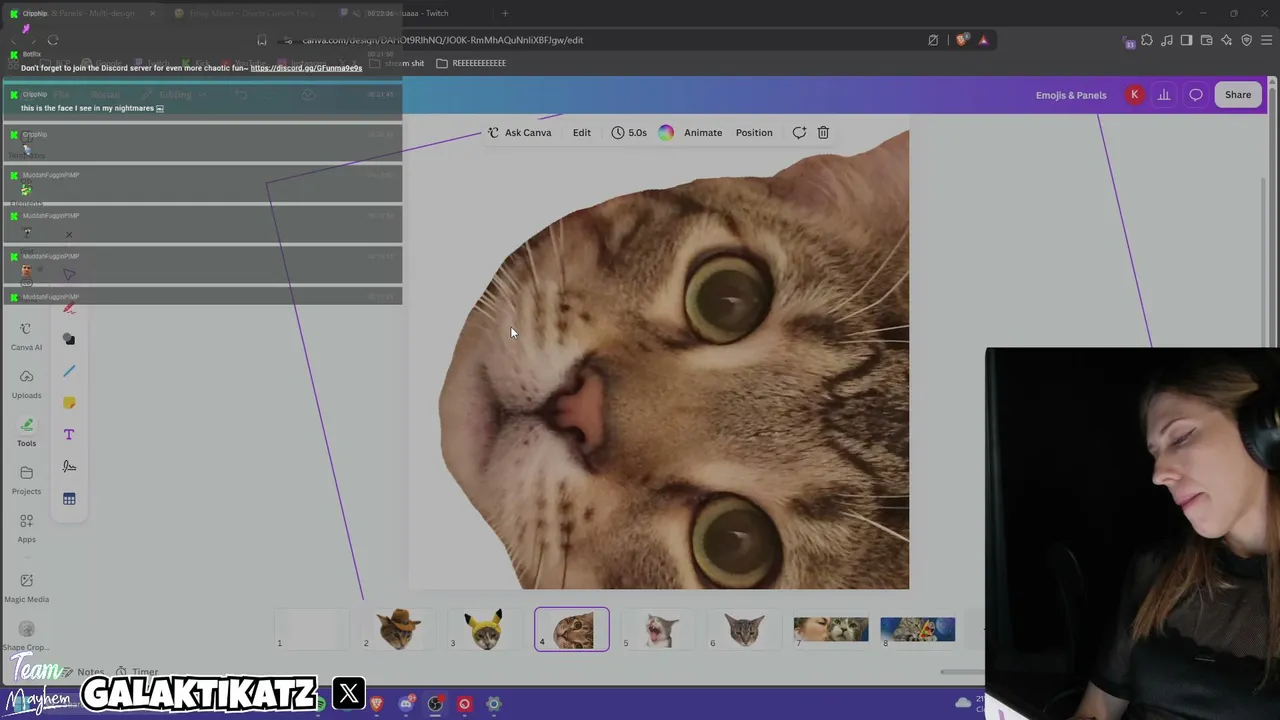This screenshot has width=1280, height=720.
Task: Toggle the browser sidebar panel icon
Action: (1186, 40)
